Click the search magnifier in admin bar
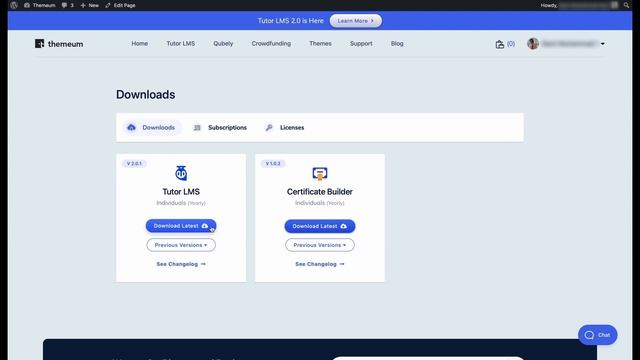Image resolution: width=640 pixels, height=360 pixels. pos(626,5)
